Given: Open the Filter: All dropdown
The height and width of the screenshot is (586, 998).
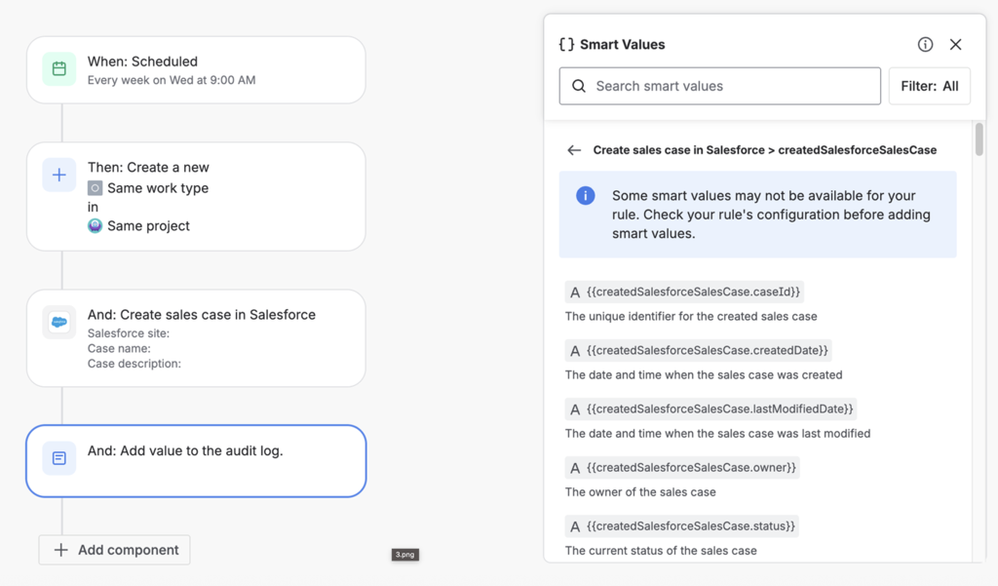Looking at the screenshot, I should pyautogui.click(x=929, y=86).
